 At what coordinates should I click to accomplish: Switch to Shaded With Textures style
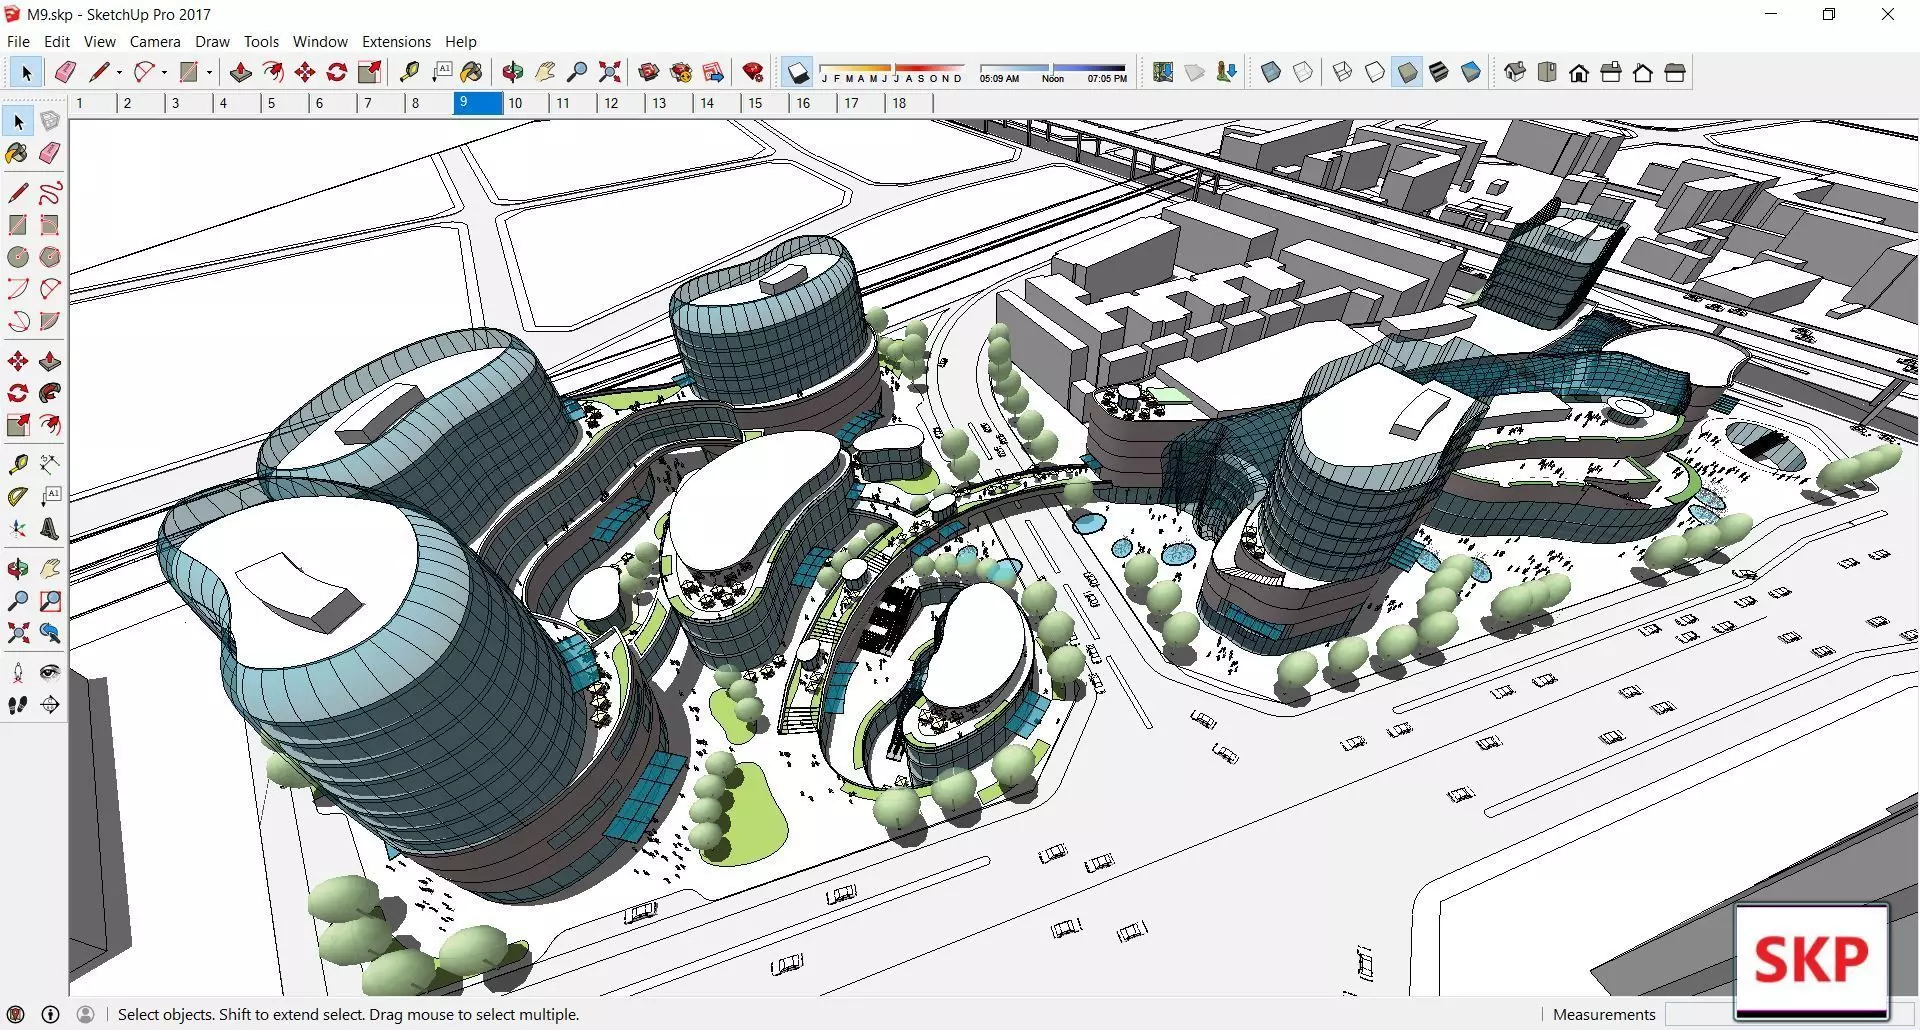[1439, 72]
